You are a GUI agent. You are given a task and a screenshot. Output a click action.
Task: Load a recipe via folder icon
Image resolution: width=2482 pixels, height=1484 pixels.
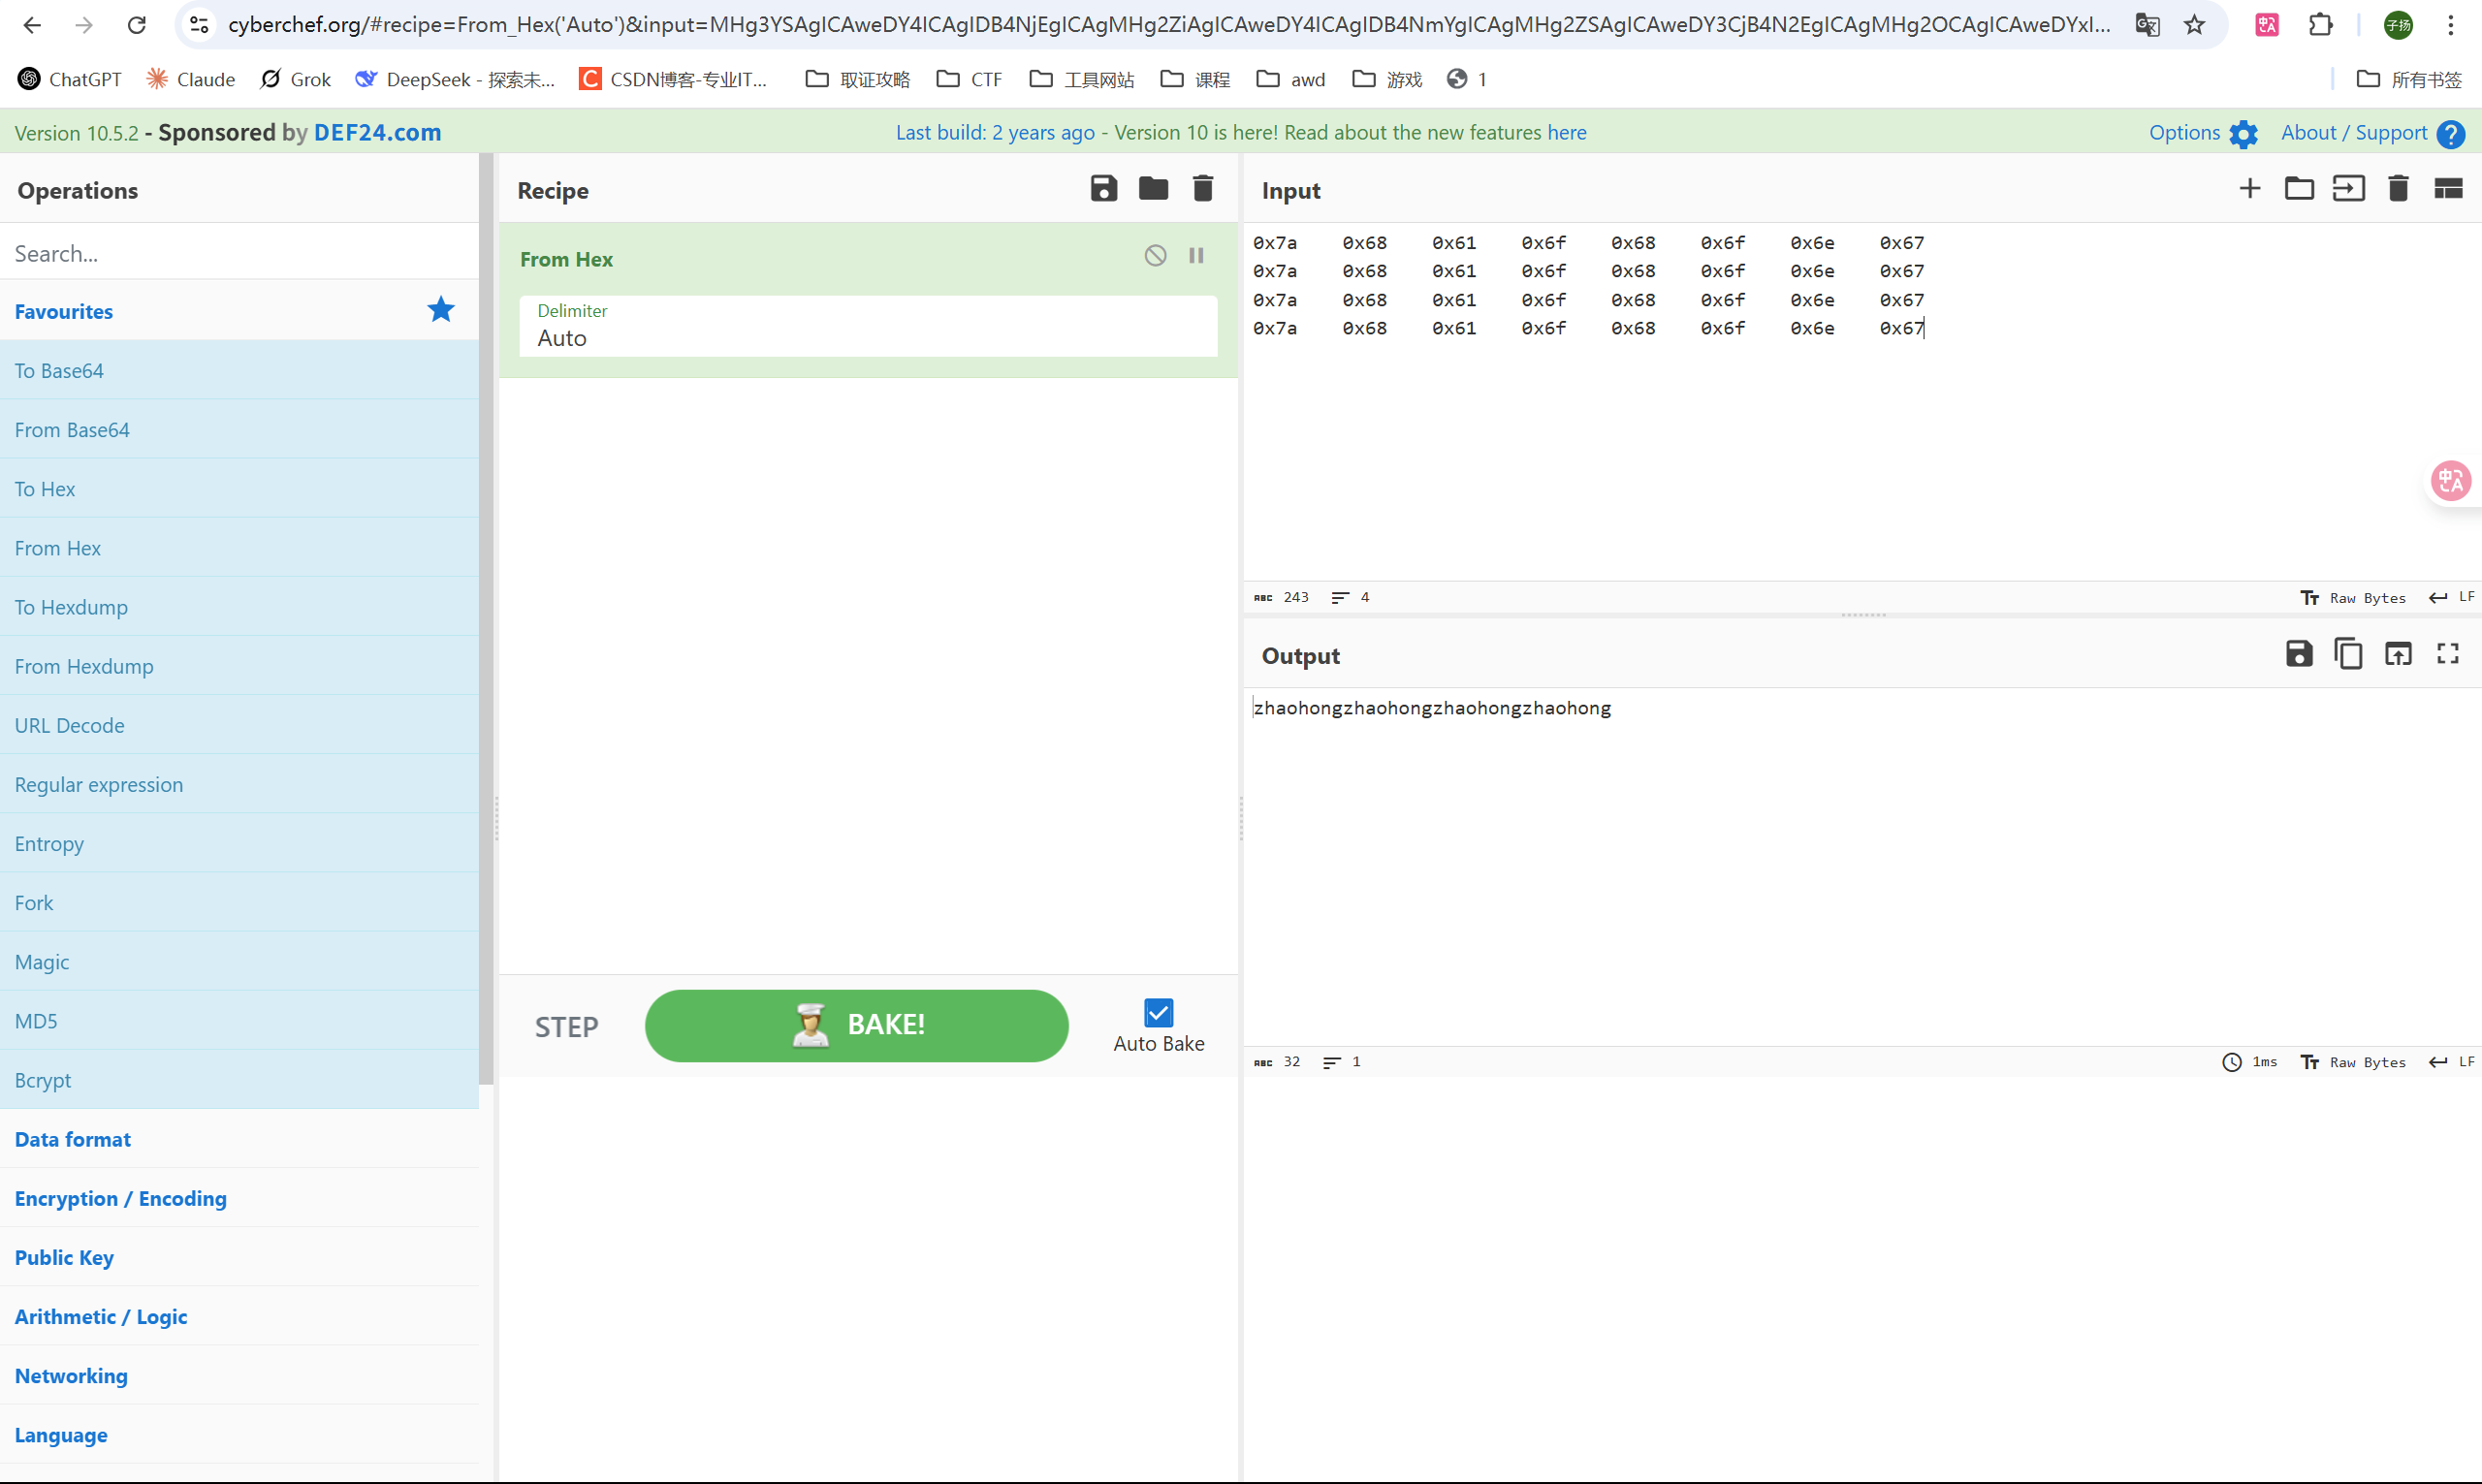pos(1153,189)
